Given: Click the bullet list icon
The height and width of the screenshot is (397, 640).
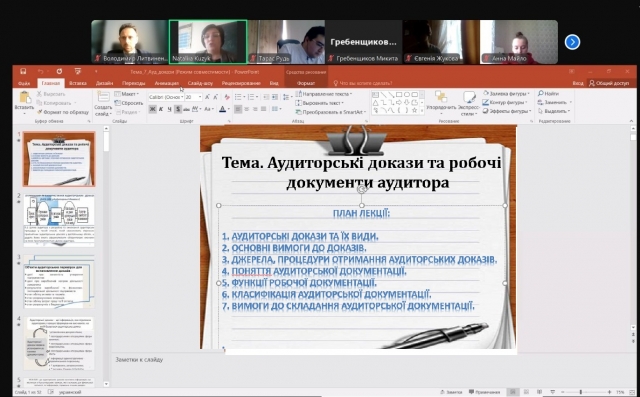Looking at the screenshot, I should tap(239, 97).
